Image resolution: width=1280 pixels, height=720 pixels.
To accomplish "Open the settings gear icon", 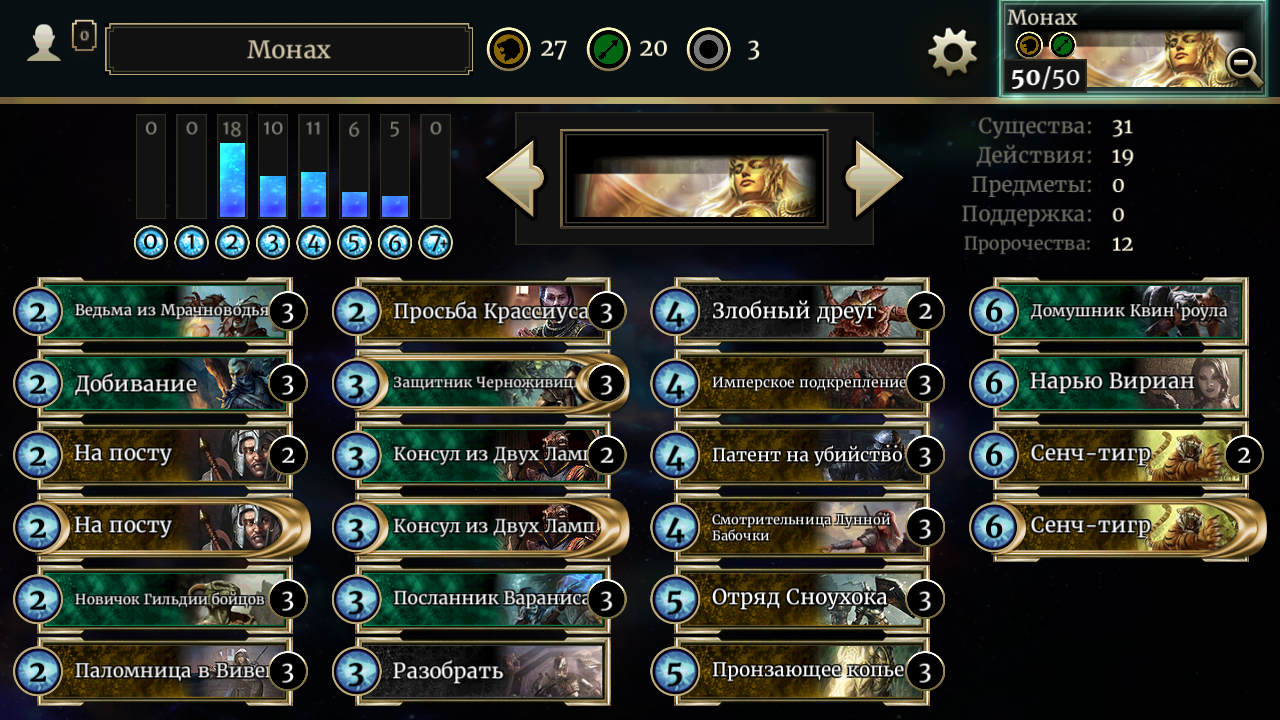I will click(952, 52).
